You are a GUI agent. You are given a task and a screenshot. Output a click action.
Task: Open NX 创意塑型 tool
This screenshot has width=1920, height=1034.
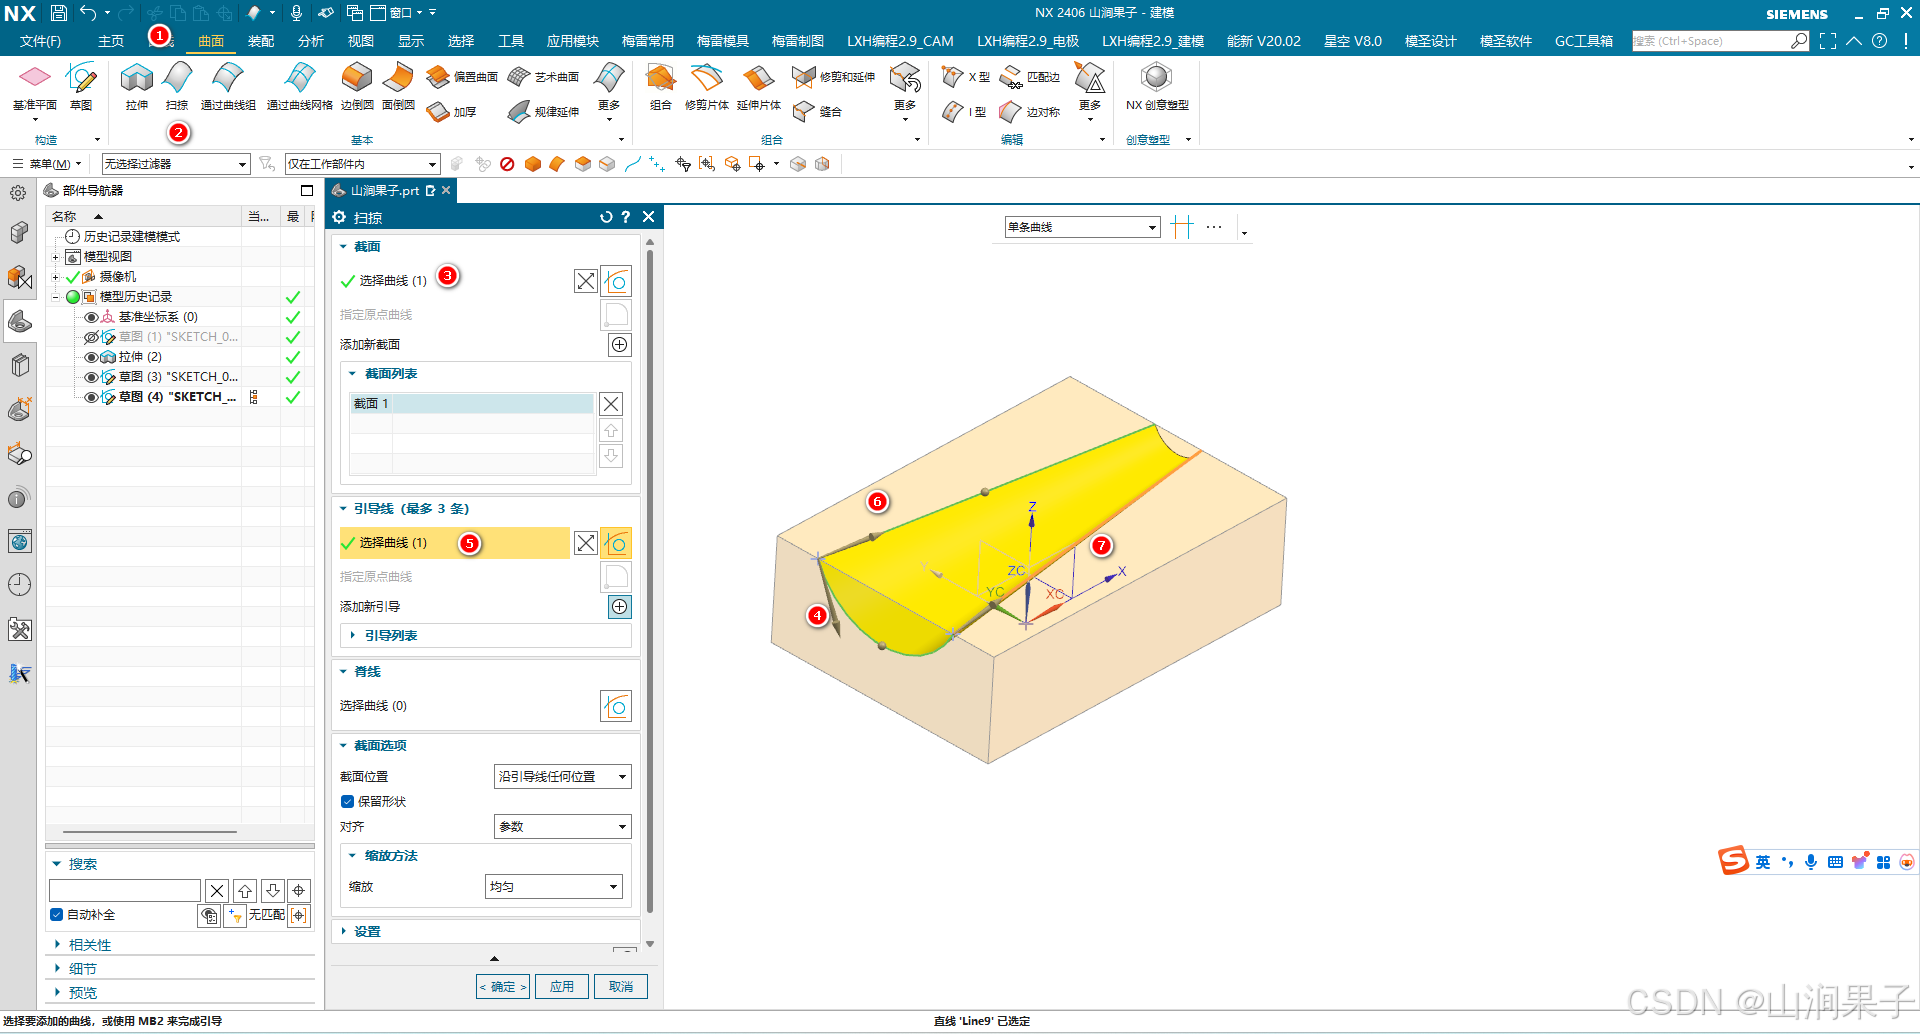click(x=1157, y=85)
